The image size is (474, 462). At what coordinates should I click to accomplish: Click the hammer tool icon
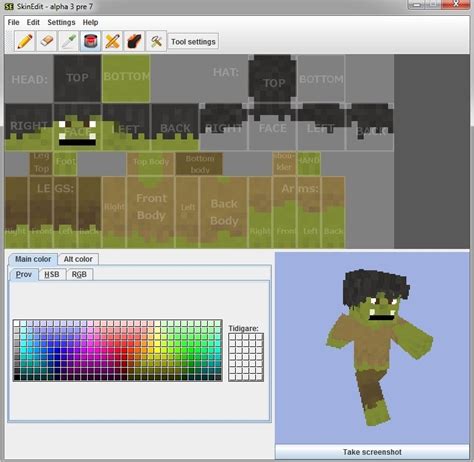tap(156, 41)
